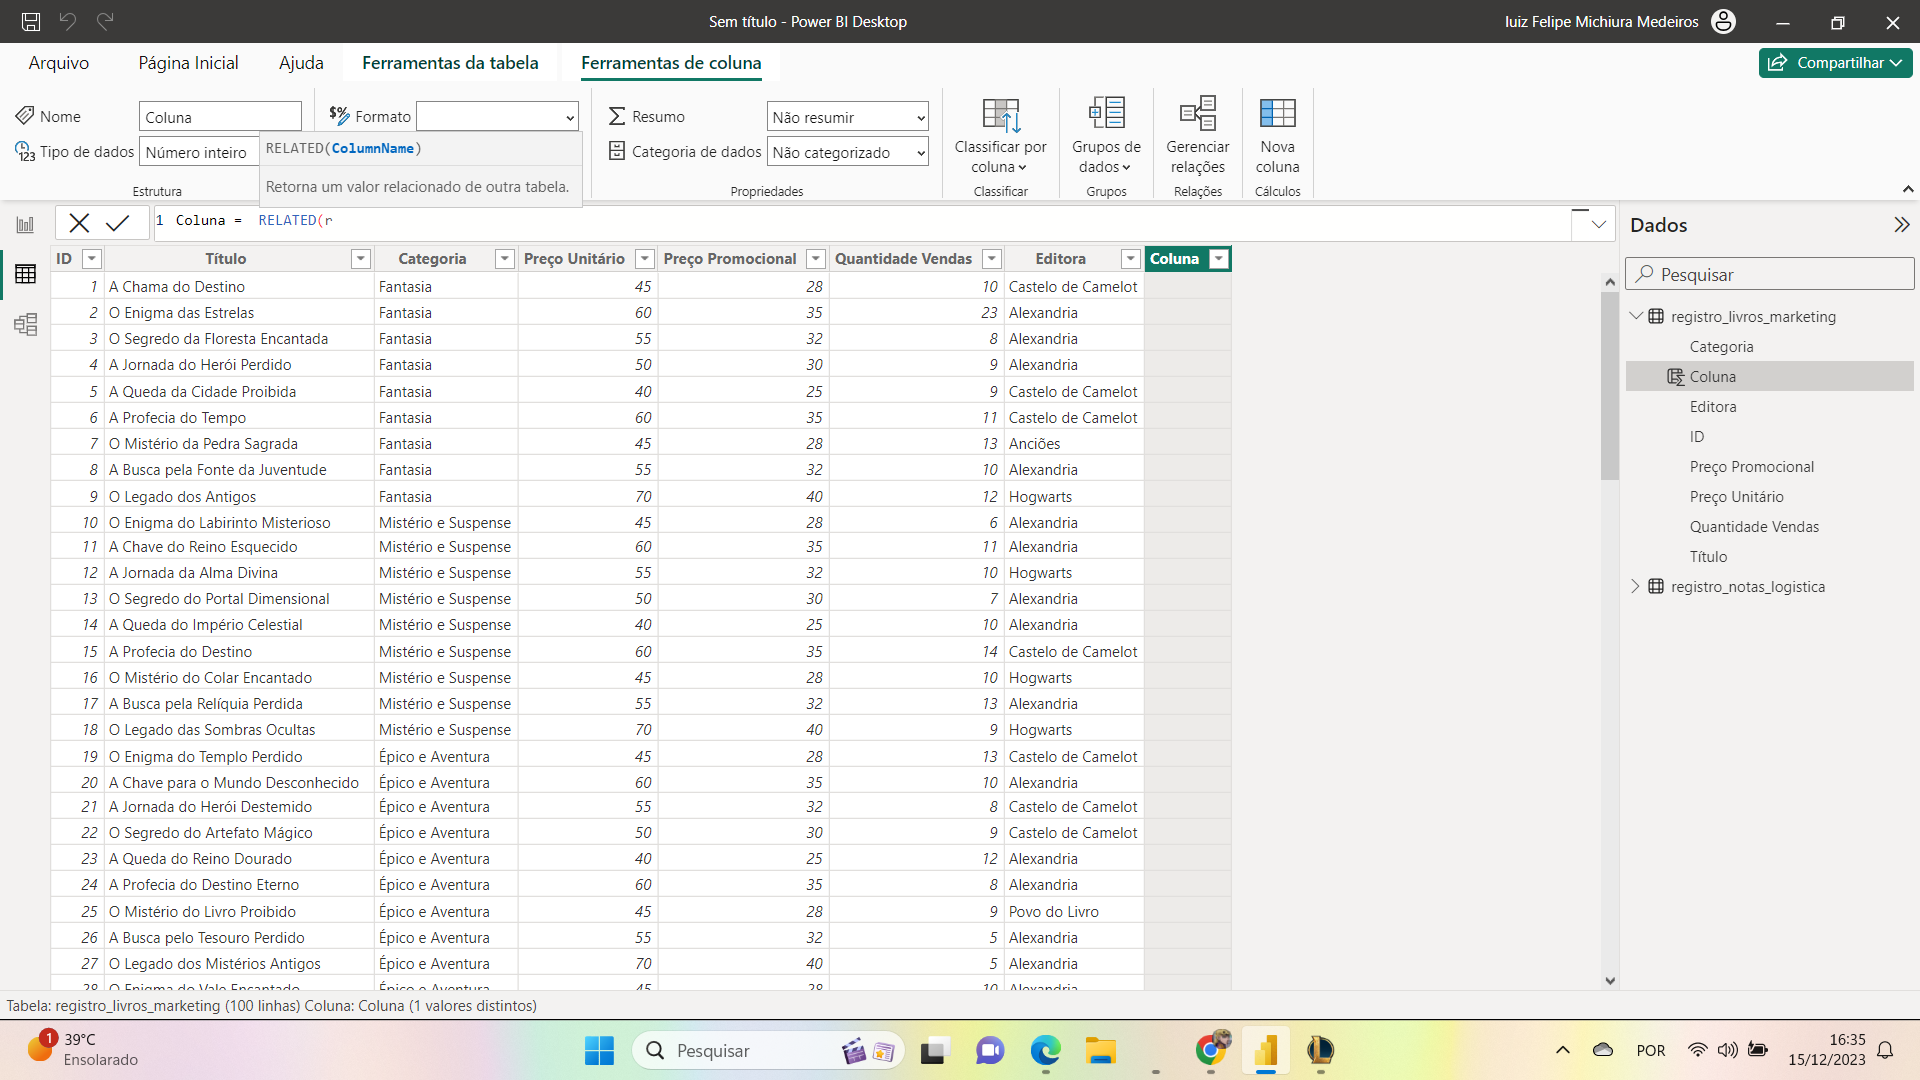Select ID field in Dados pane
This screenshot has height=1080, width=1920.
1696,436
